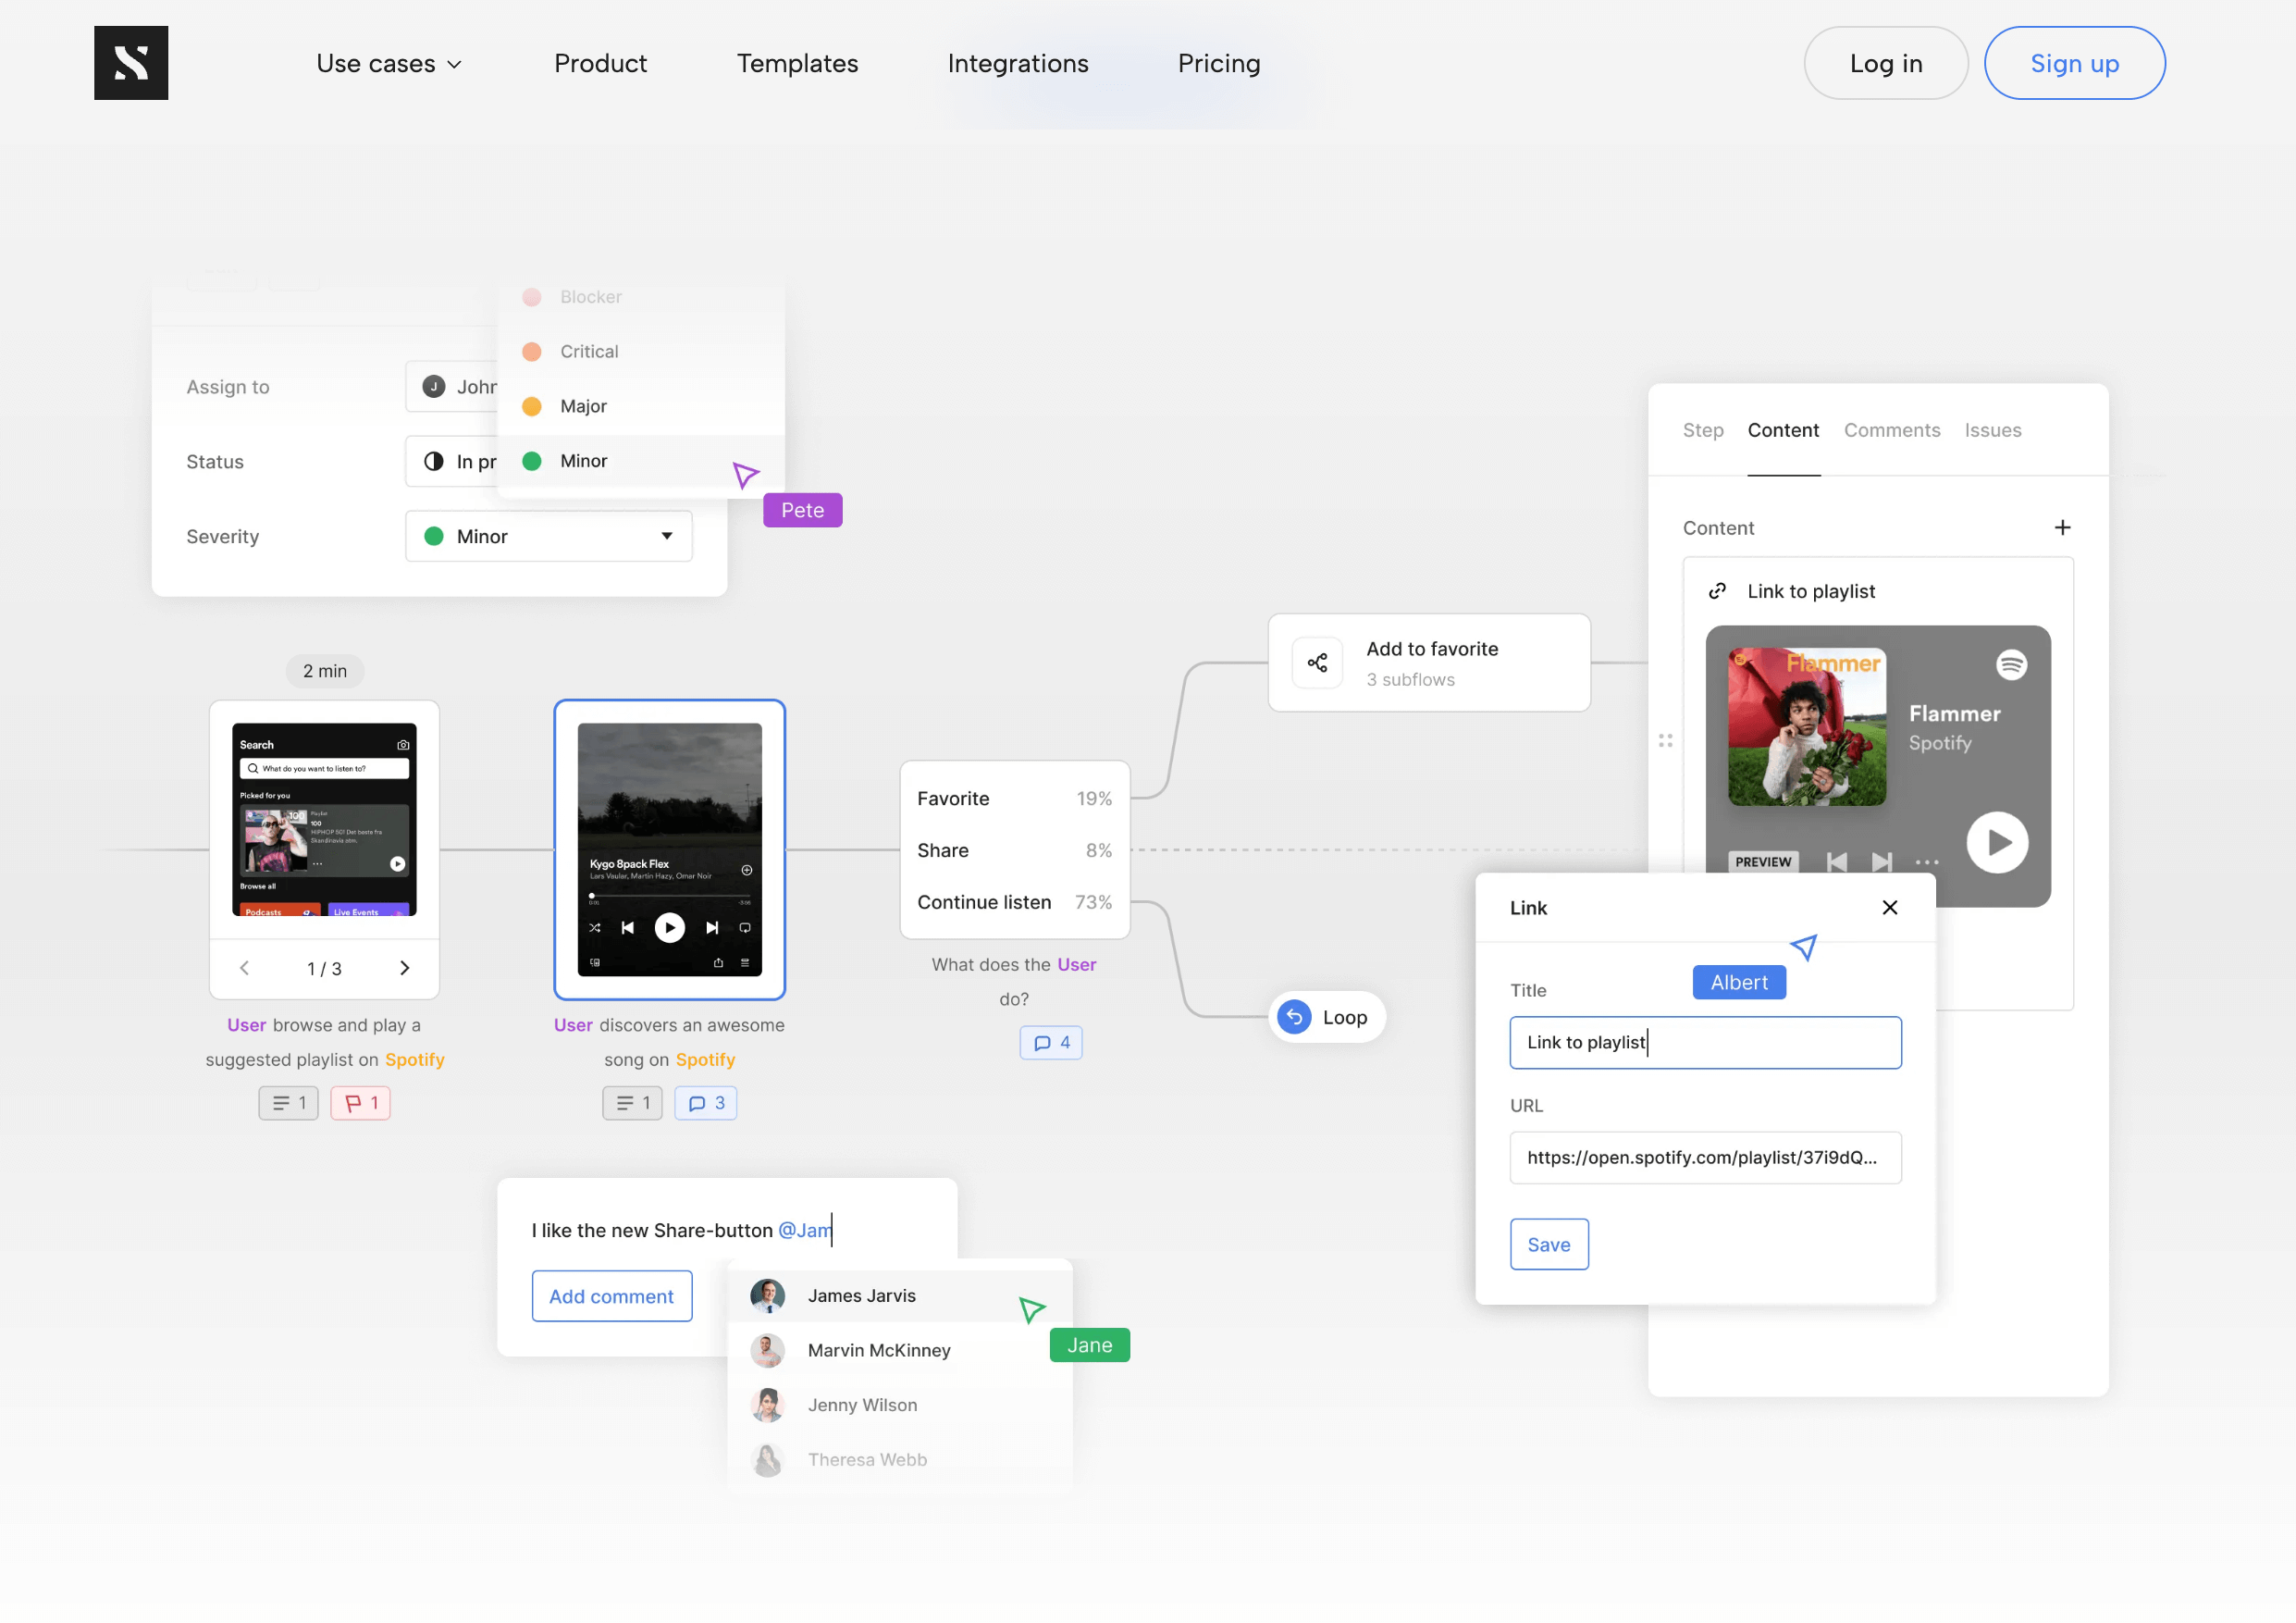Toggle the flag on the suggested playlist step
Viewport: 2296px width, 1623px height.
click(360, 1102)
